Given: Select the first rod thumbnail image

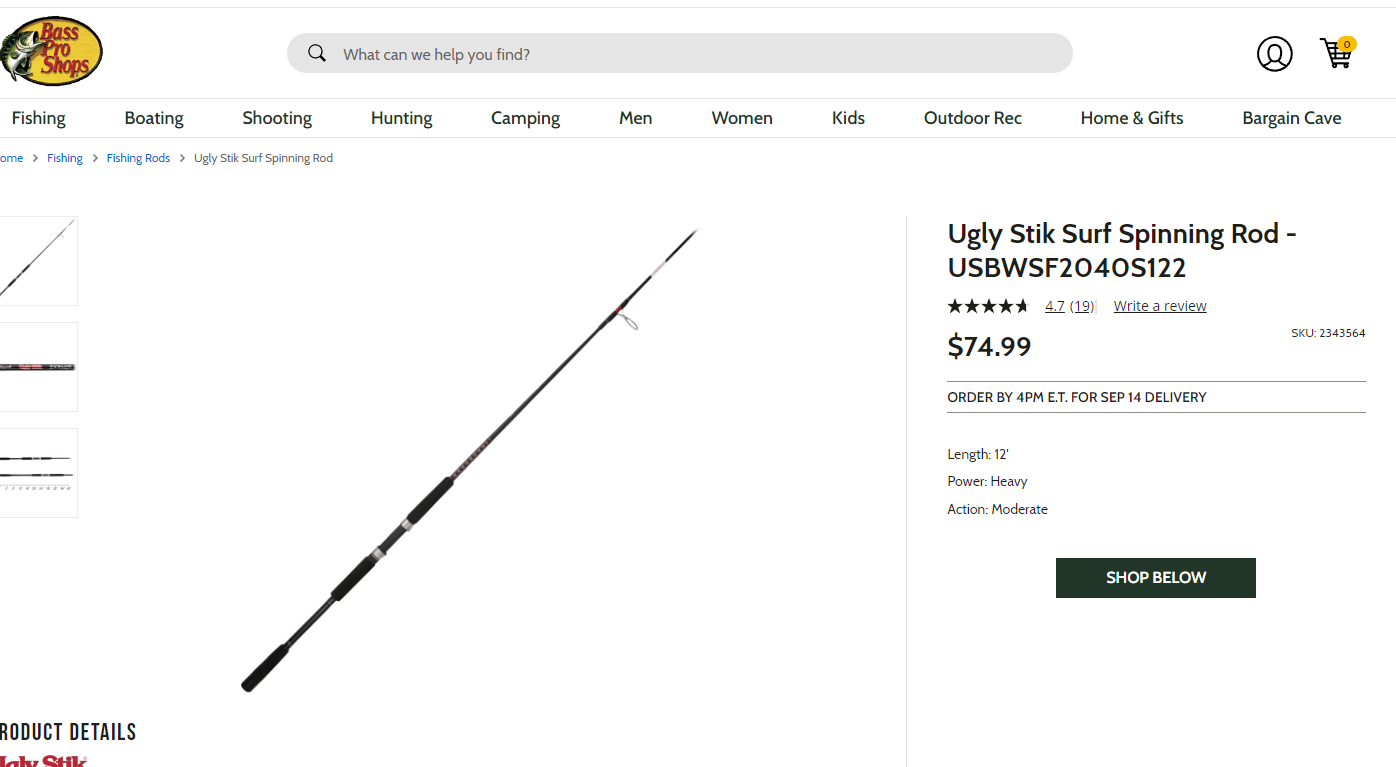Looking at the screenshot, I should pyautogui.click(x=38, y=261).
